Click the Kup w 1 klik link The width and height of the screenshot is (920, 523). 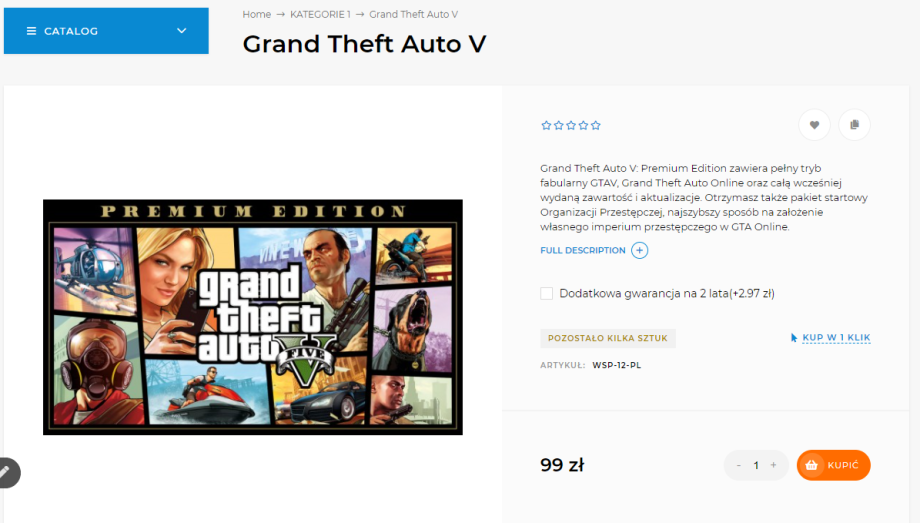coord(836,338)
